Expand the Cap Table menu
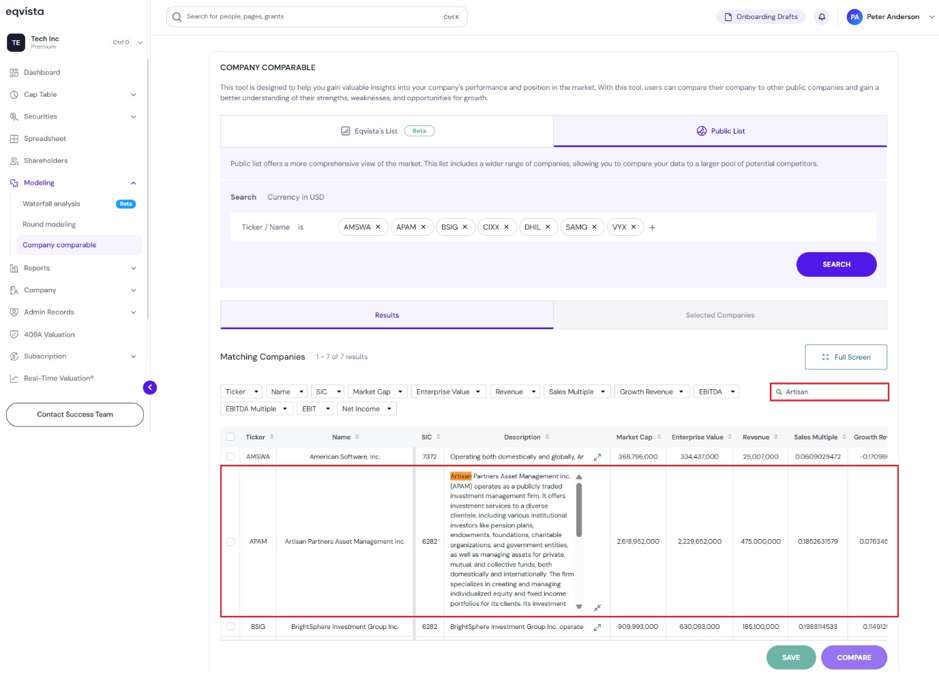Viewport: 939px width, 676px height. (x=133, y=95)
